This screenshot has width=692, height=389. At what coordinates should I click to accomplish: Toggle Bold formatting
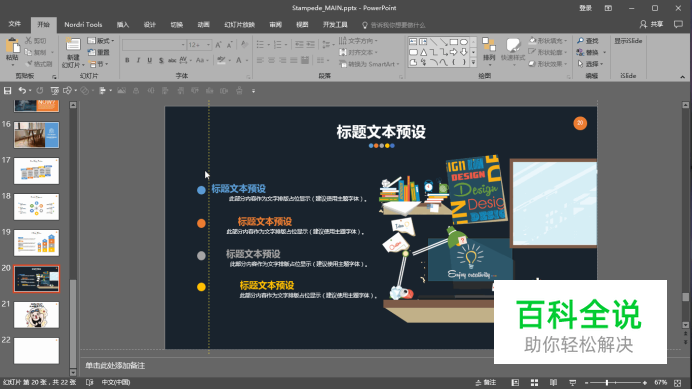click(127, 60)
